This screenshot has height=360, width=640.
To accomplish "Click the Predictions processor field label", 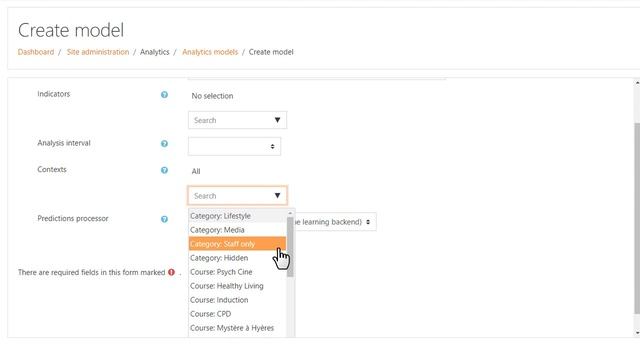I will pyautogui.click(x=73, y=218).
